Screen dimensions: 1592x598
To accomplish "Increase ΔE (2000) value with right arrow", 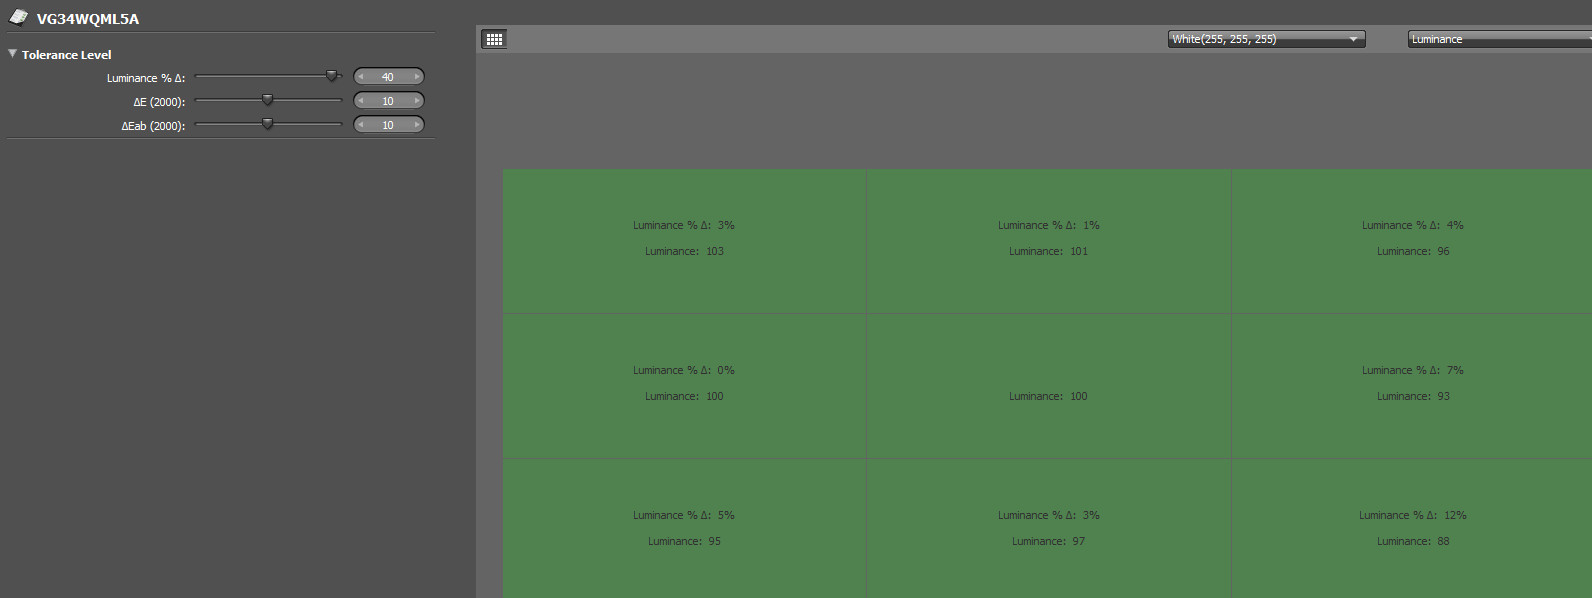I will (x=417, y=101).
